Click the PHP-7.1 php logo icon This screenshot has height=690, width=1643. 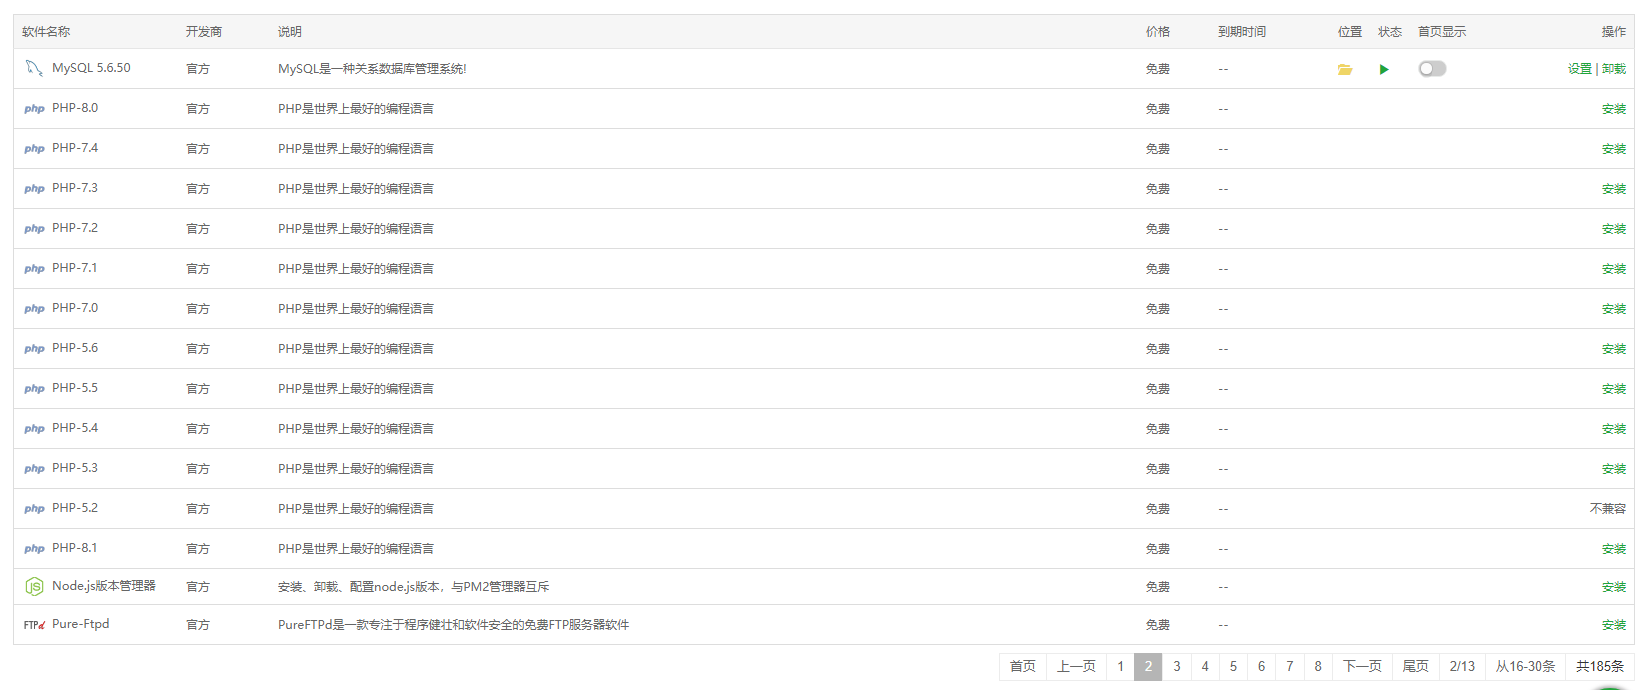pyautogui.click(x=34, y=269)
